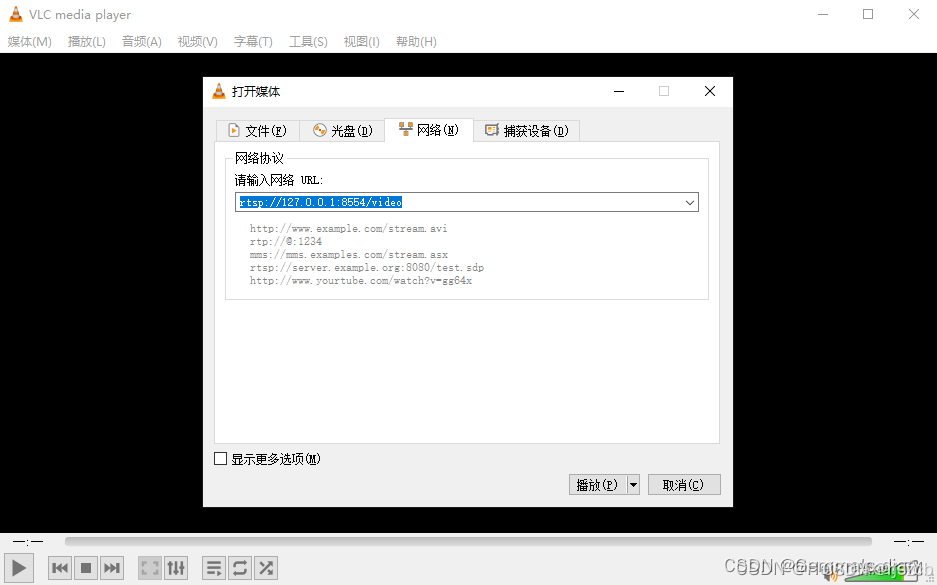937x585 pixels.
Task: Open extended settings equalizer icon
Action: coord(176,568)
